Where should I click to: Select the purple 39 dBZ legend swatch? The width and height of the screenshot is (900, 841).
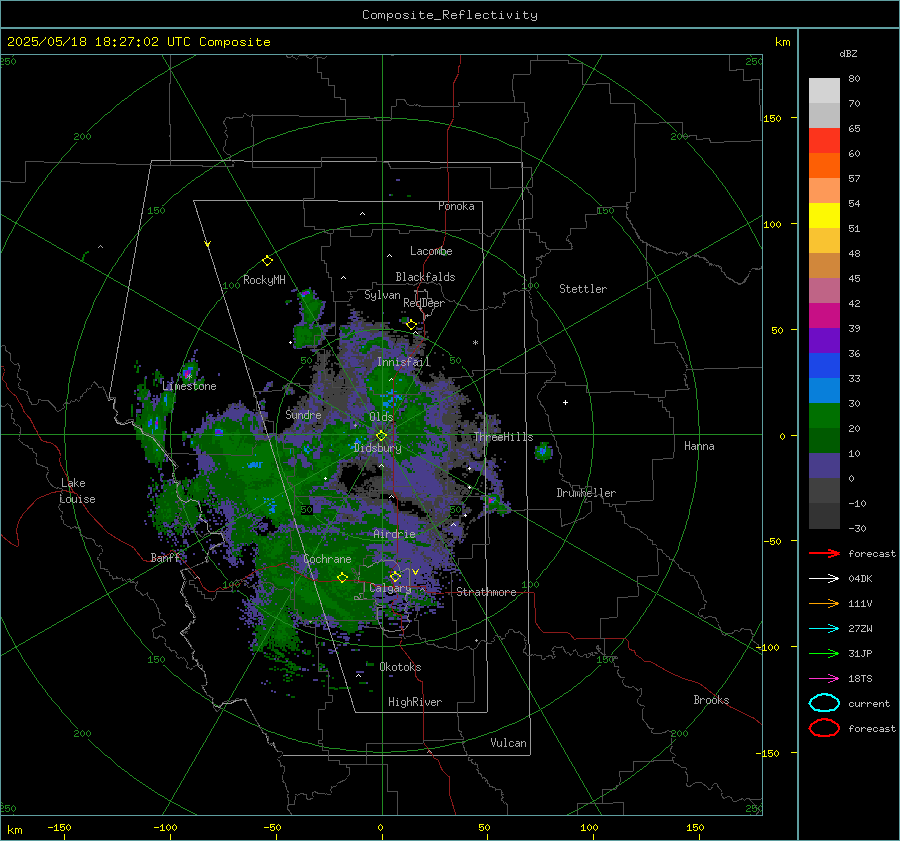[824, 340]
